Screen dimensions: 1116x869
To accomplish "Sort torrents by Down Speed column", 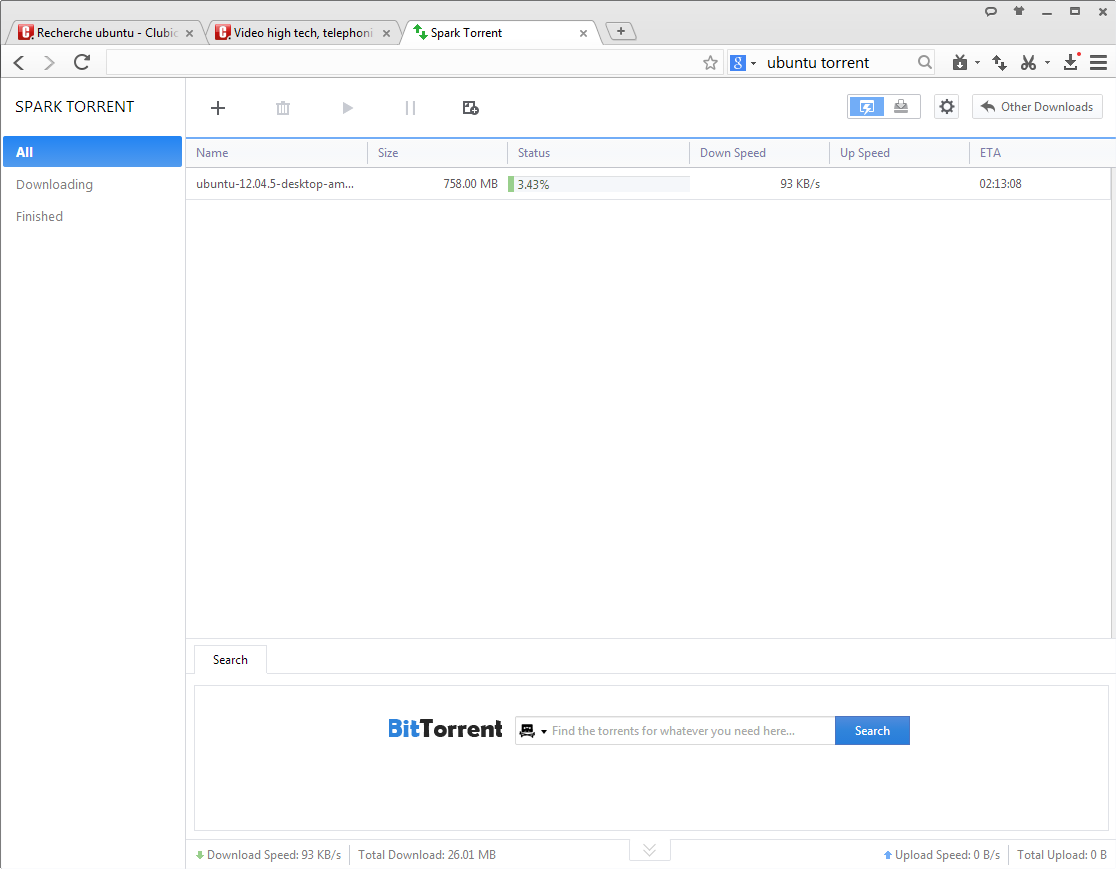I will [x=759, y=153].
